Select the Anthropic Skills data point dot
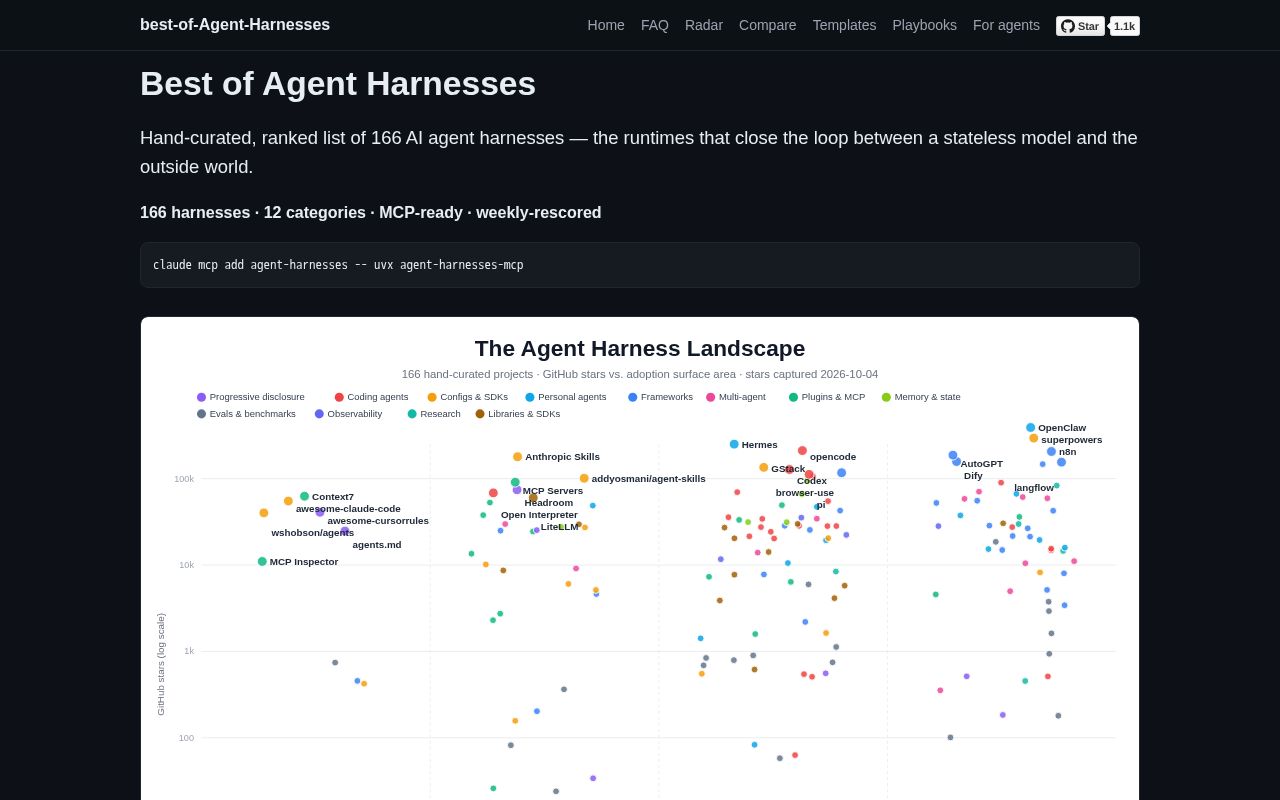 click(x=517, y=457)
